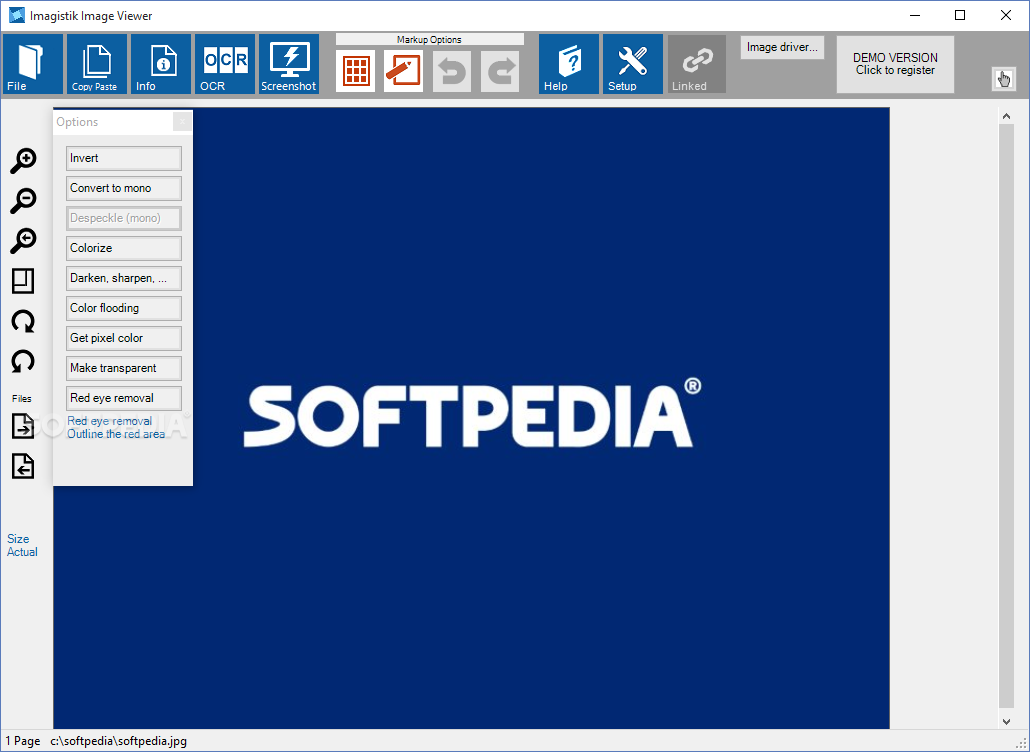This screenshot has height=752, width=1030.
Task: Click the 1 Page status text
Action: coord(23,741)
